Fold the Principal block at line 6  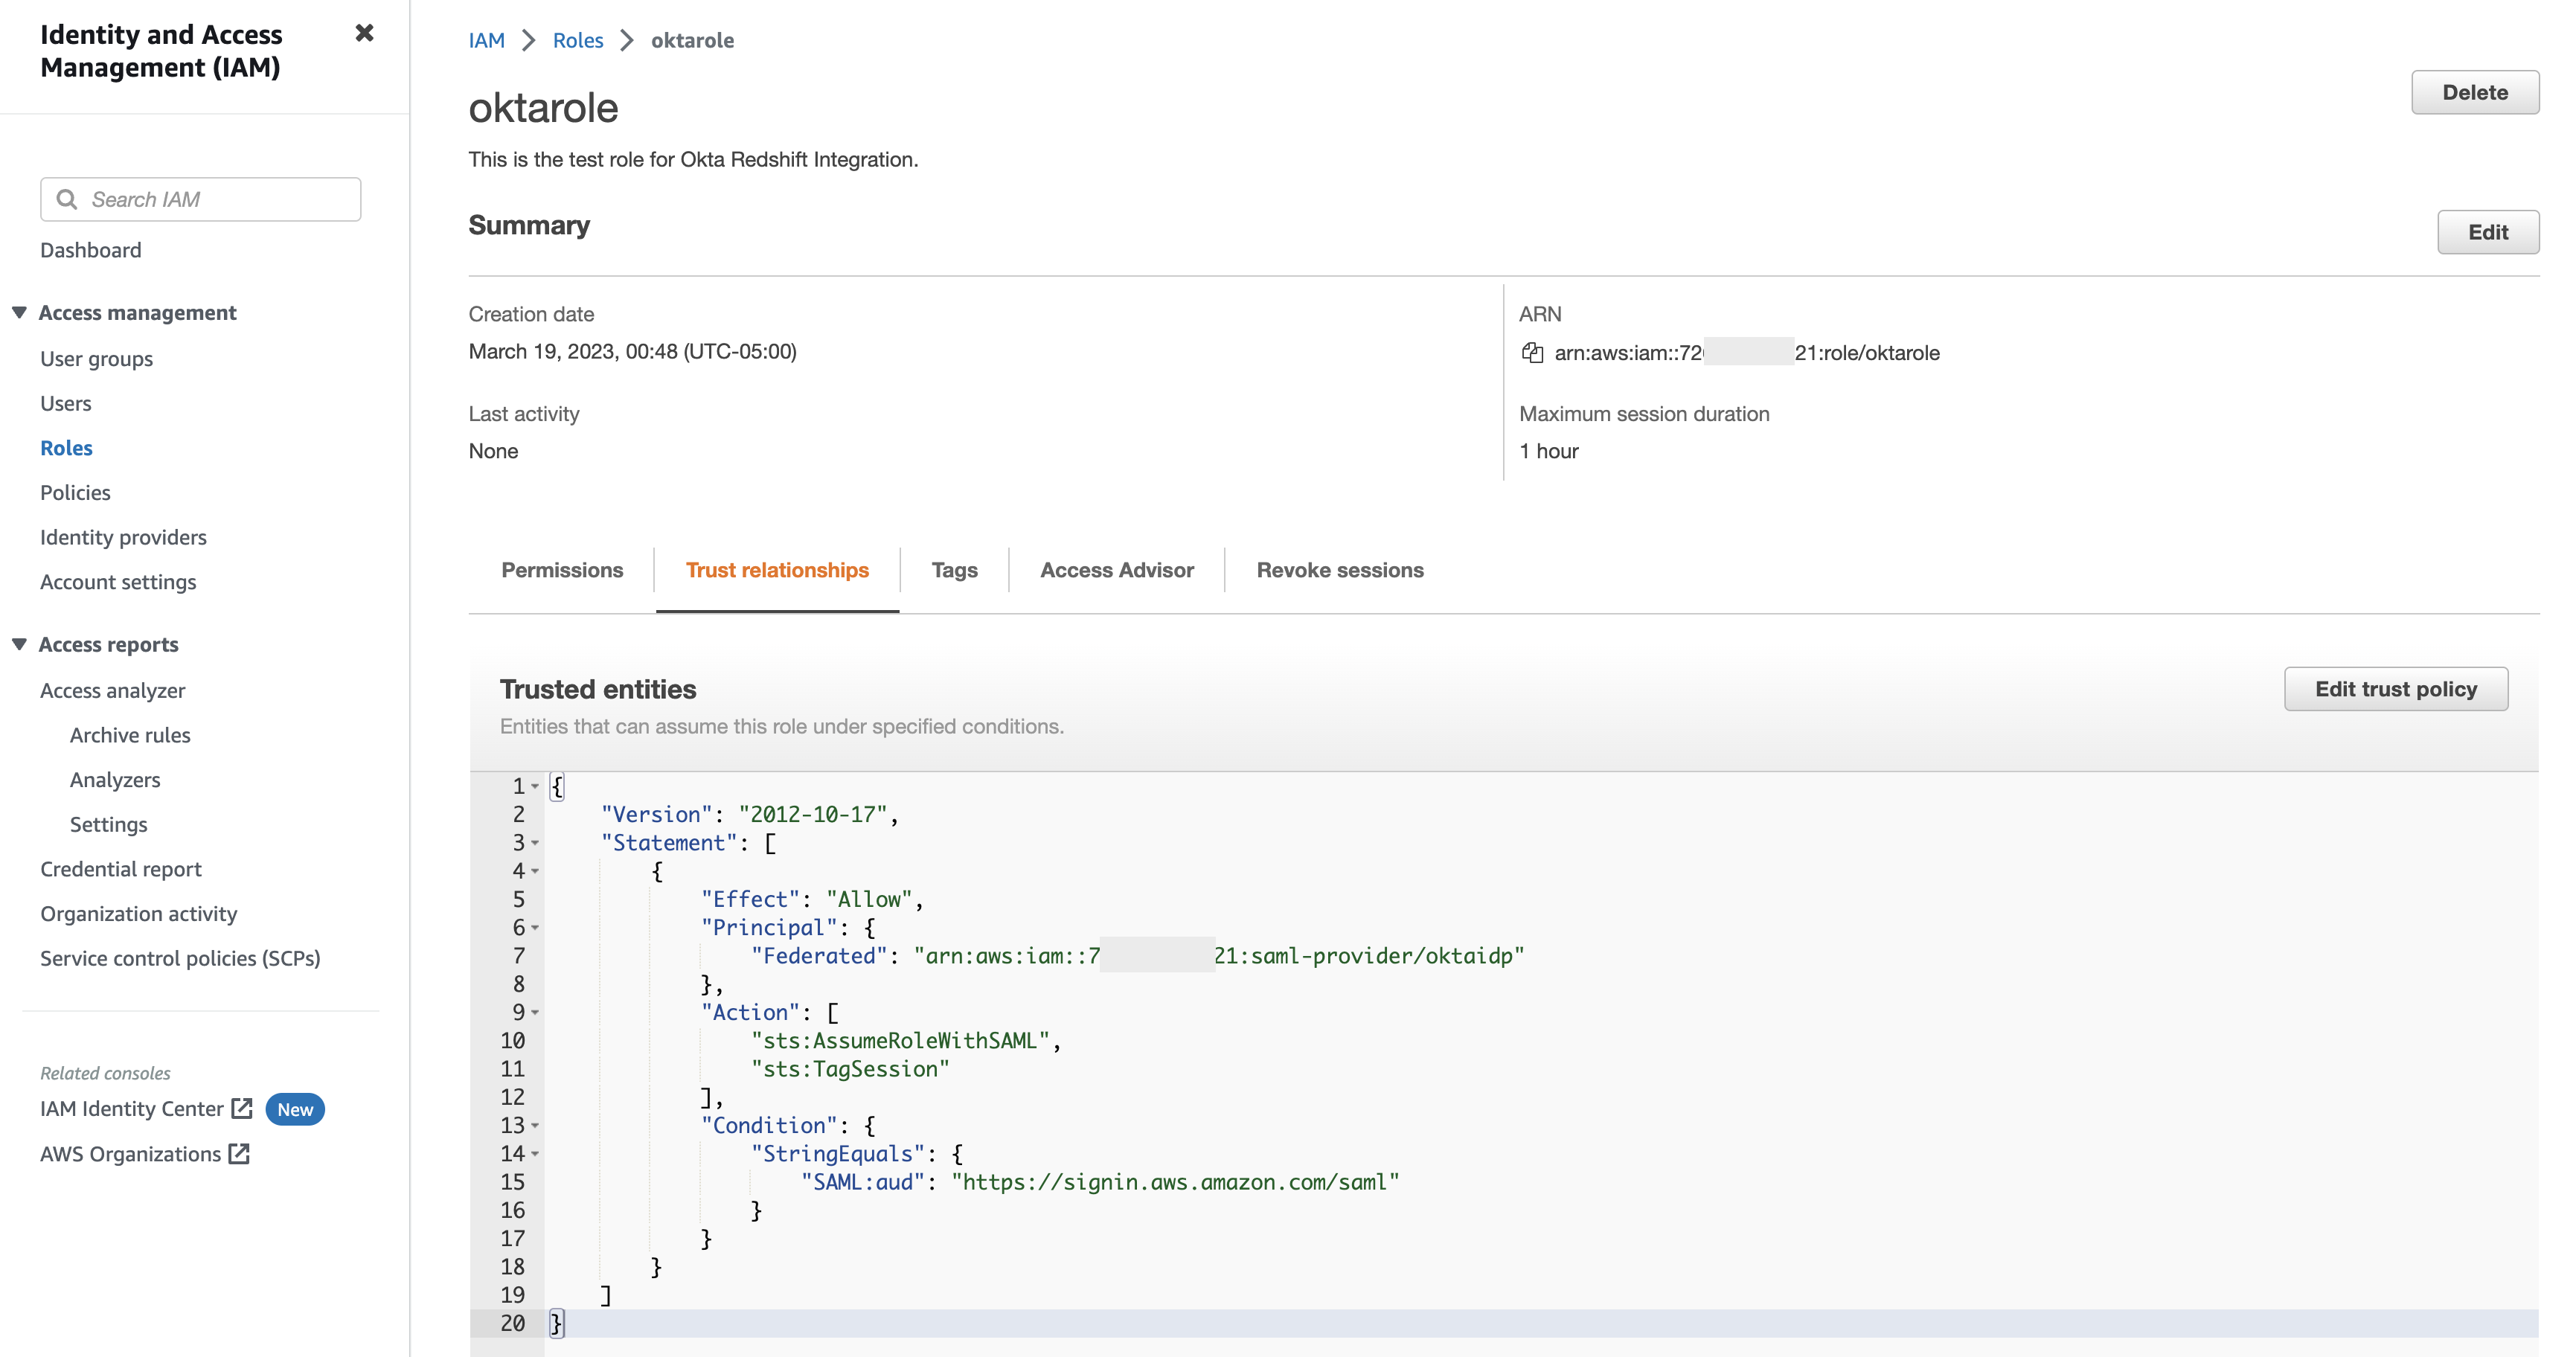point(535,928)
